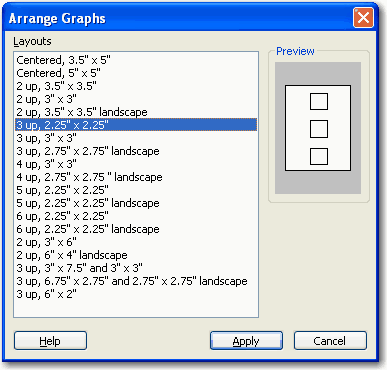Select the highlighted 3 up, 2.25" x 2.25" layout
387x370 pixels.
[136, 125]
